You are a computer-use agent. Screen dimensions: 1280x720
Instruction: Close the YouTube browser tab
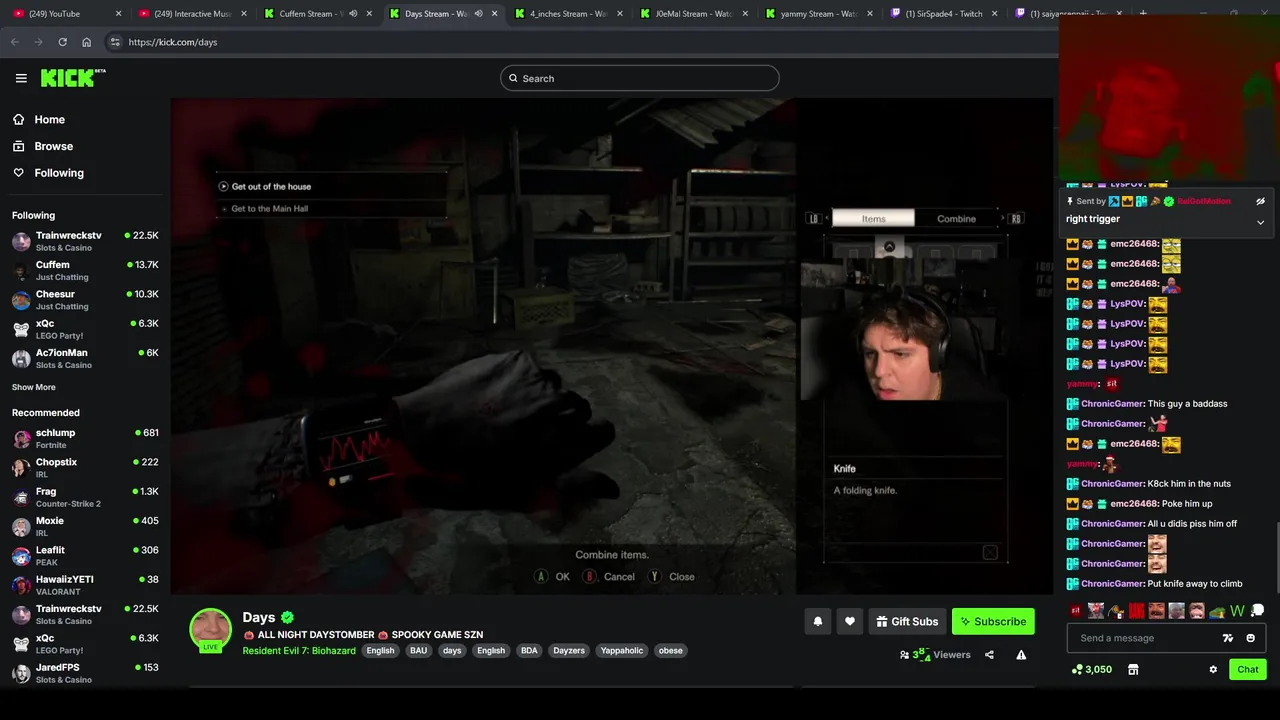[x=119, y=14]
